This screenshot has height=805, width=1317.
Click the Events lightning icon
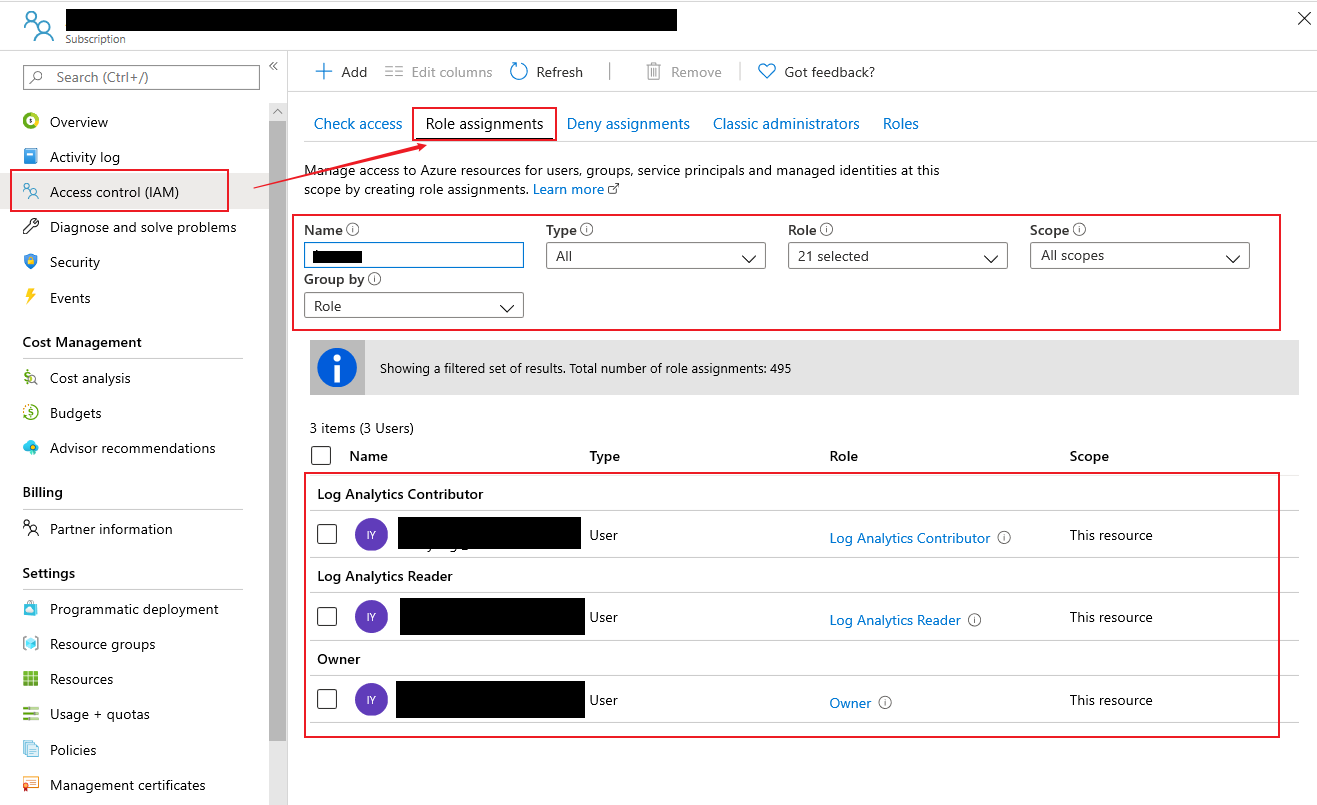coord(30,297)
